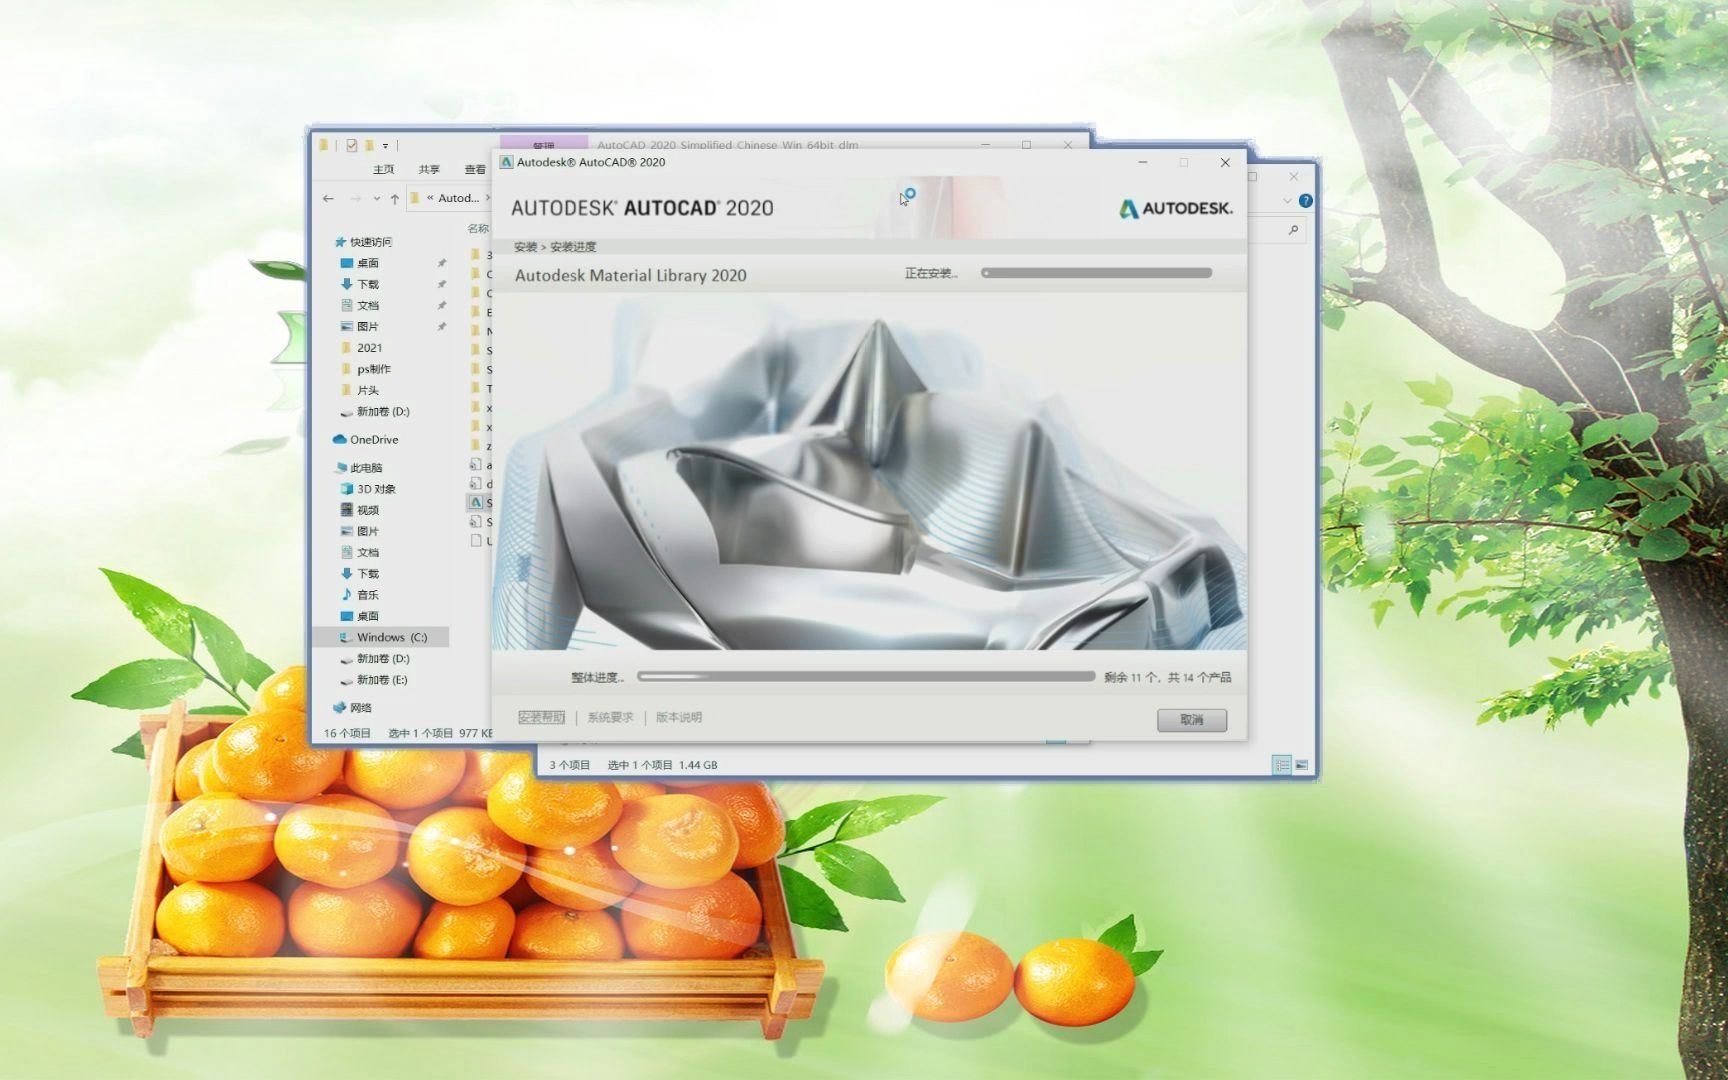Click the pin icon next to 文档
Viewport: 1728px width, 1080px height.
[441, 305]
